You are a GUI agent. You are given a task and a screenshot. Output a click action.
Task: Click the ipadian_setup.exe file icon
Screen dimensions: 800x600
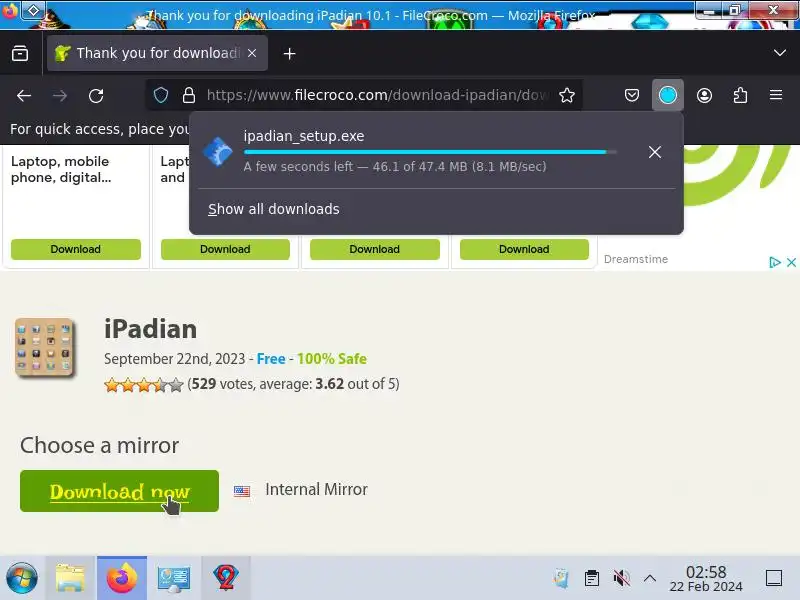(x=218, y=152)
